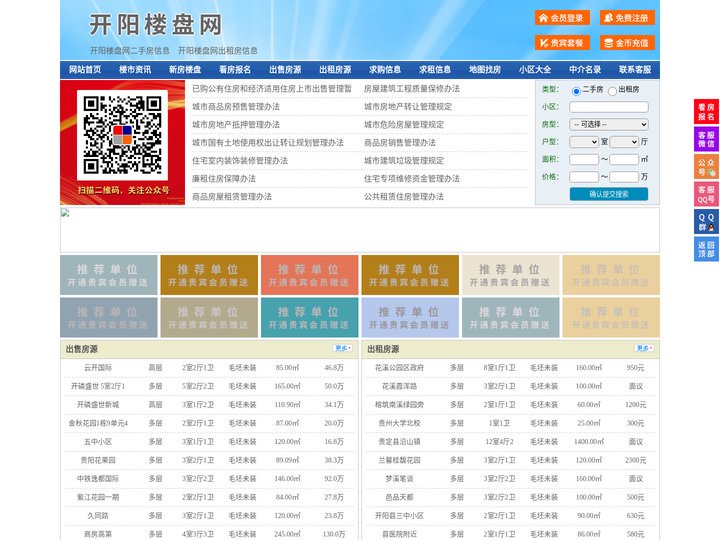Open the 地图找房 nav item
The width and height of the screenshot is (720, 540).
485,70
